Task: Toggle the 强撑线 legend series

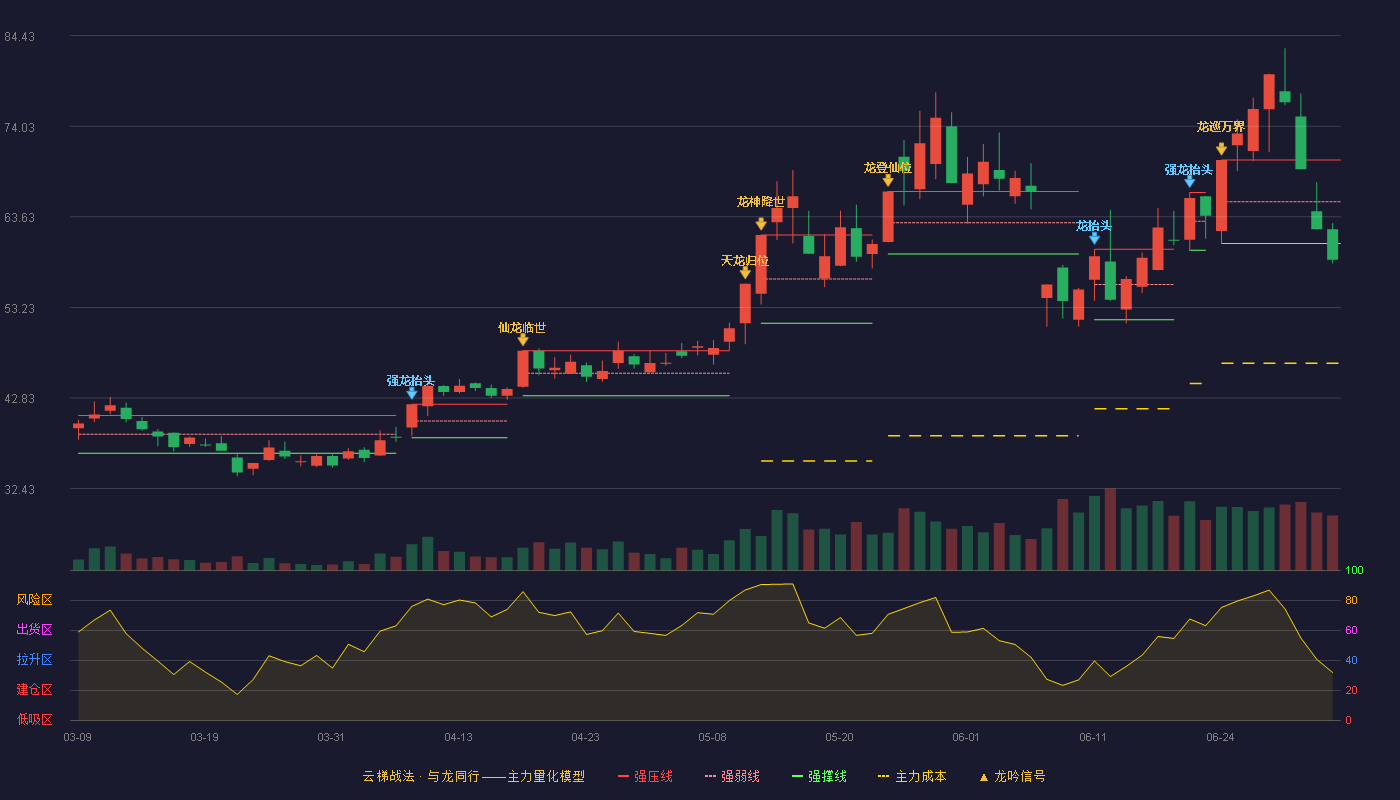Action: (819, 776)
